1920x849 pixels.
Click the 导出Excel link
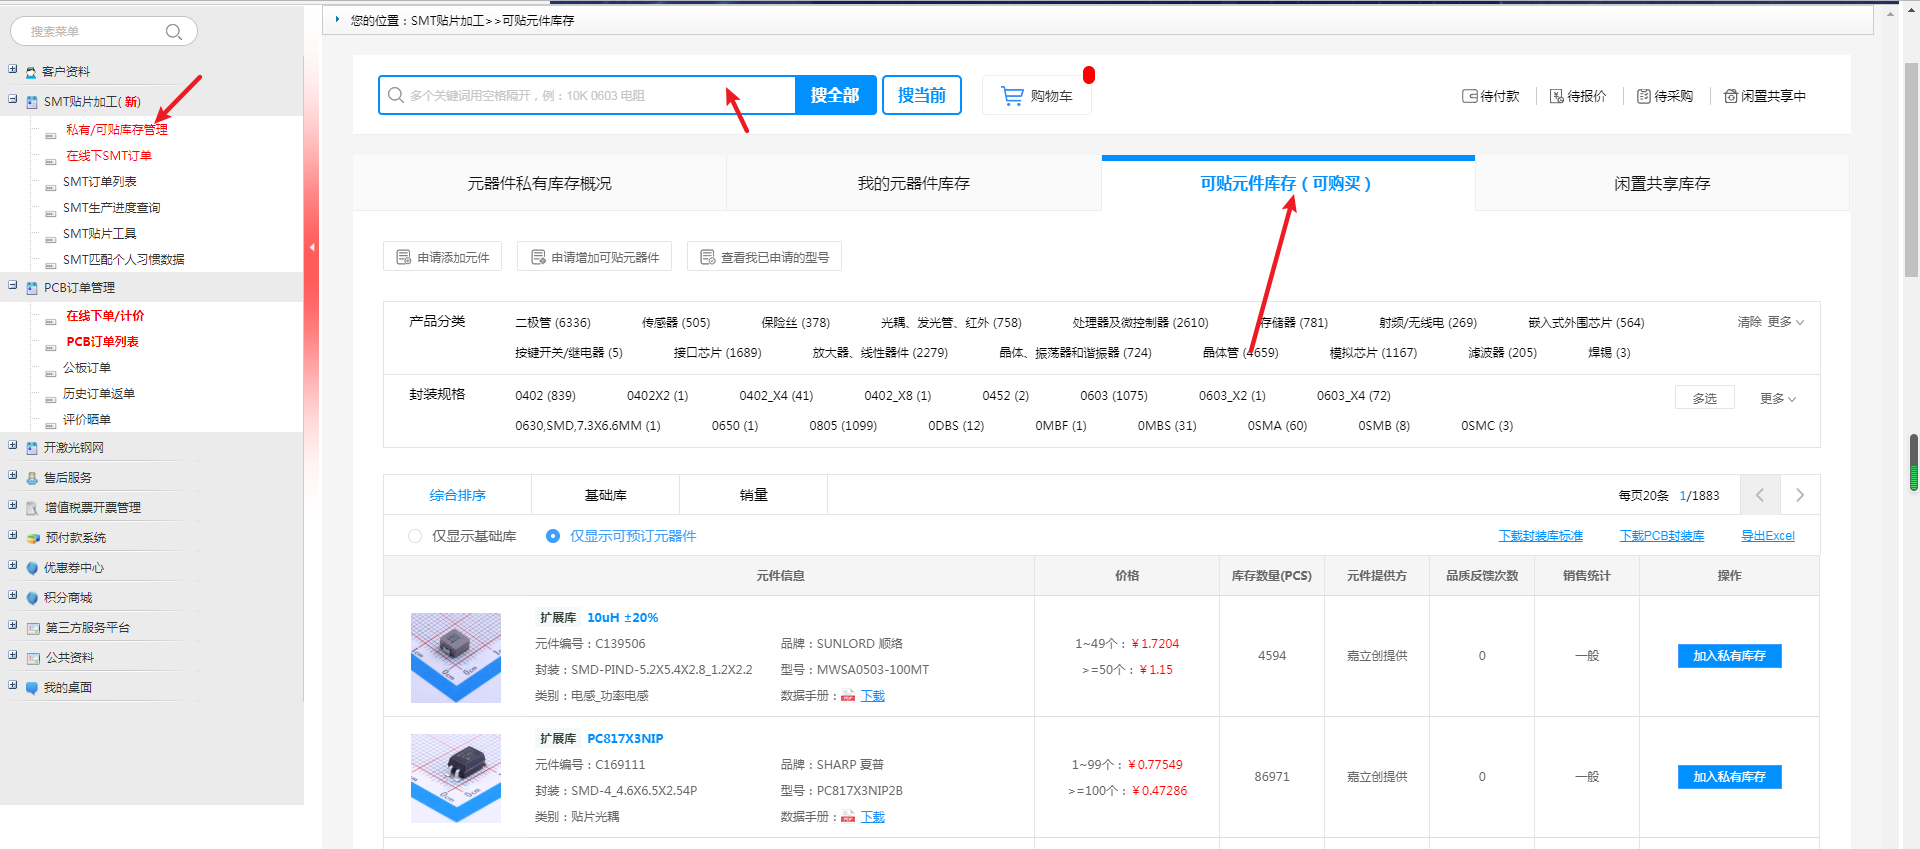(x=1767, y=536)
